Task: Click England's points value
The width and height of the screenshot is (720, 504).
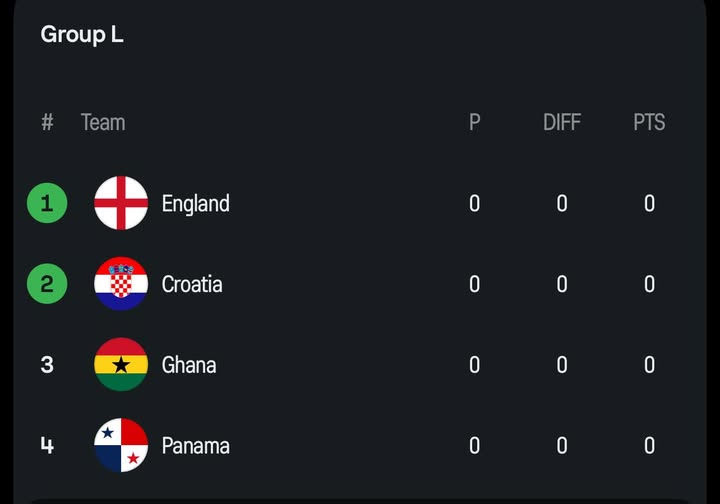Action: pyautogui.click(x=649, y=204)
